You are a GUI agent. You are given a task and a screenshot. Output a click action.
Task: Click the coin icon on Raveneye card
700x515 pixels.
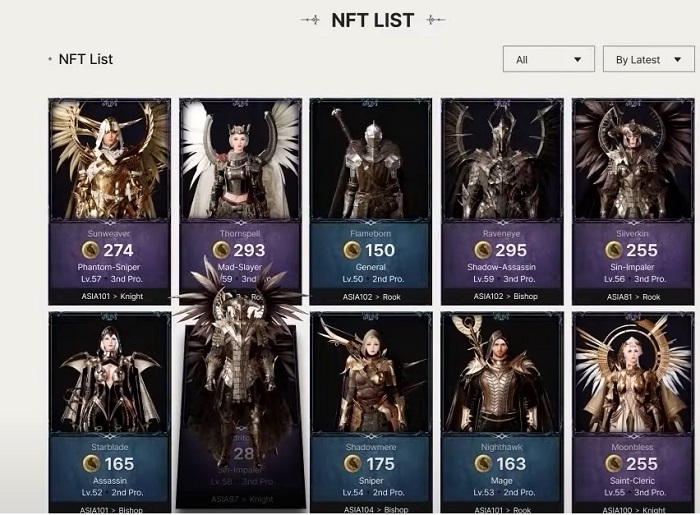point(481,251)
